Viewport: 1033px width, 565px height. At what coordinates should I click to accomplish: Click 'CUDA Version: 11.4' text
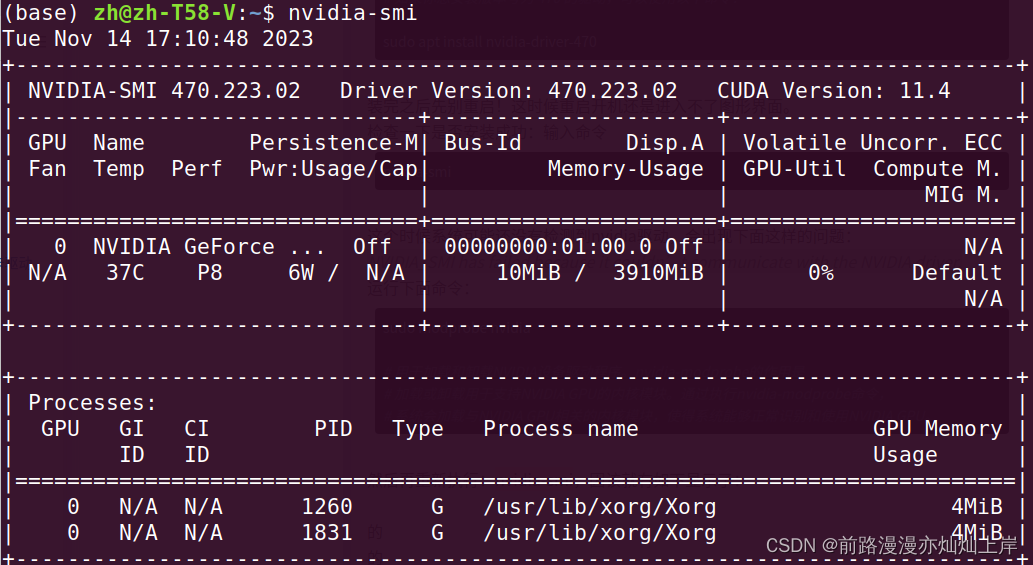pos(834,90)
